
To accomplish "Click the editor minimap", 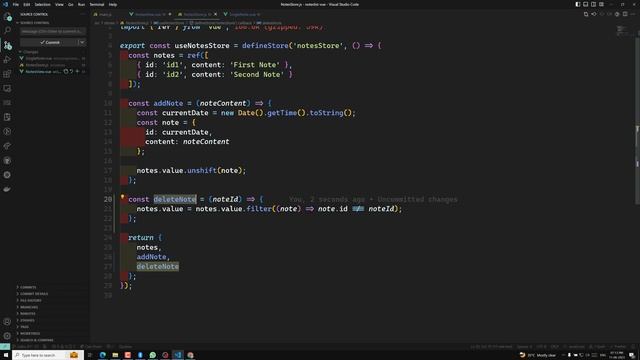I will pos(622,30).
